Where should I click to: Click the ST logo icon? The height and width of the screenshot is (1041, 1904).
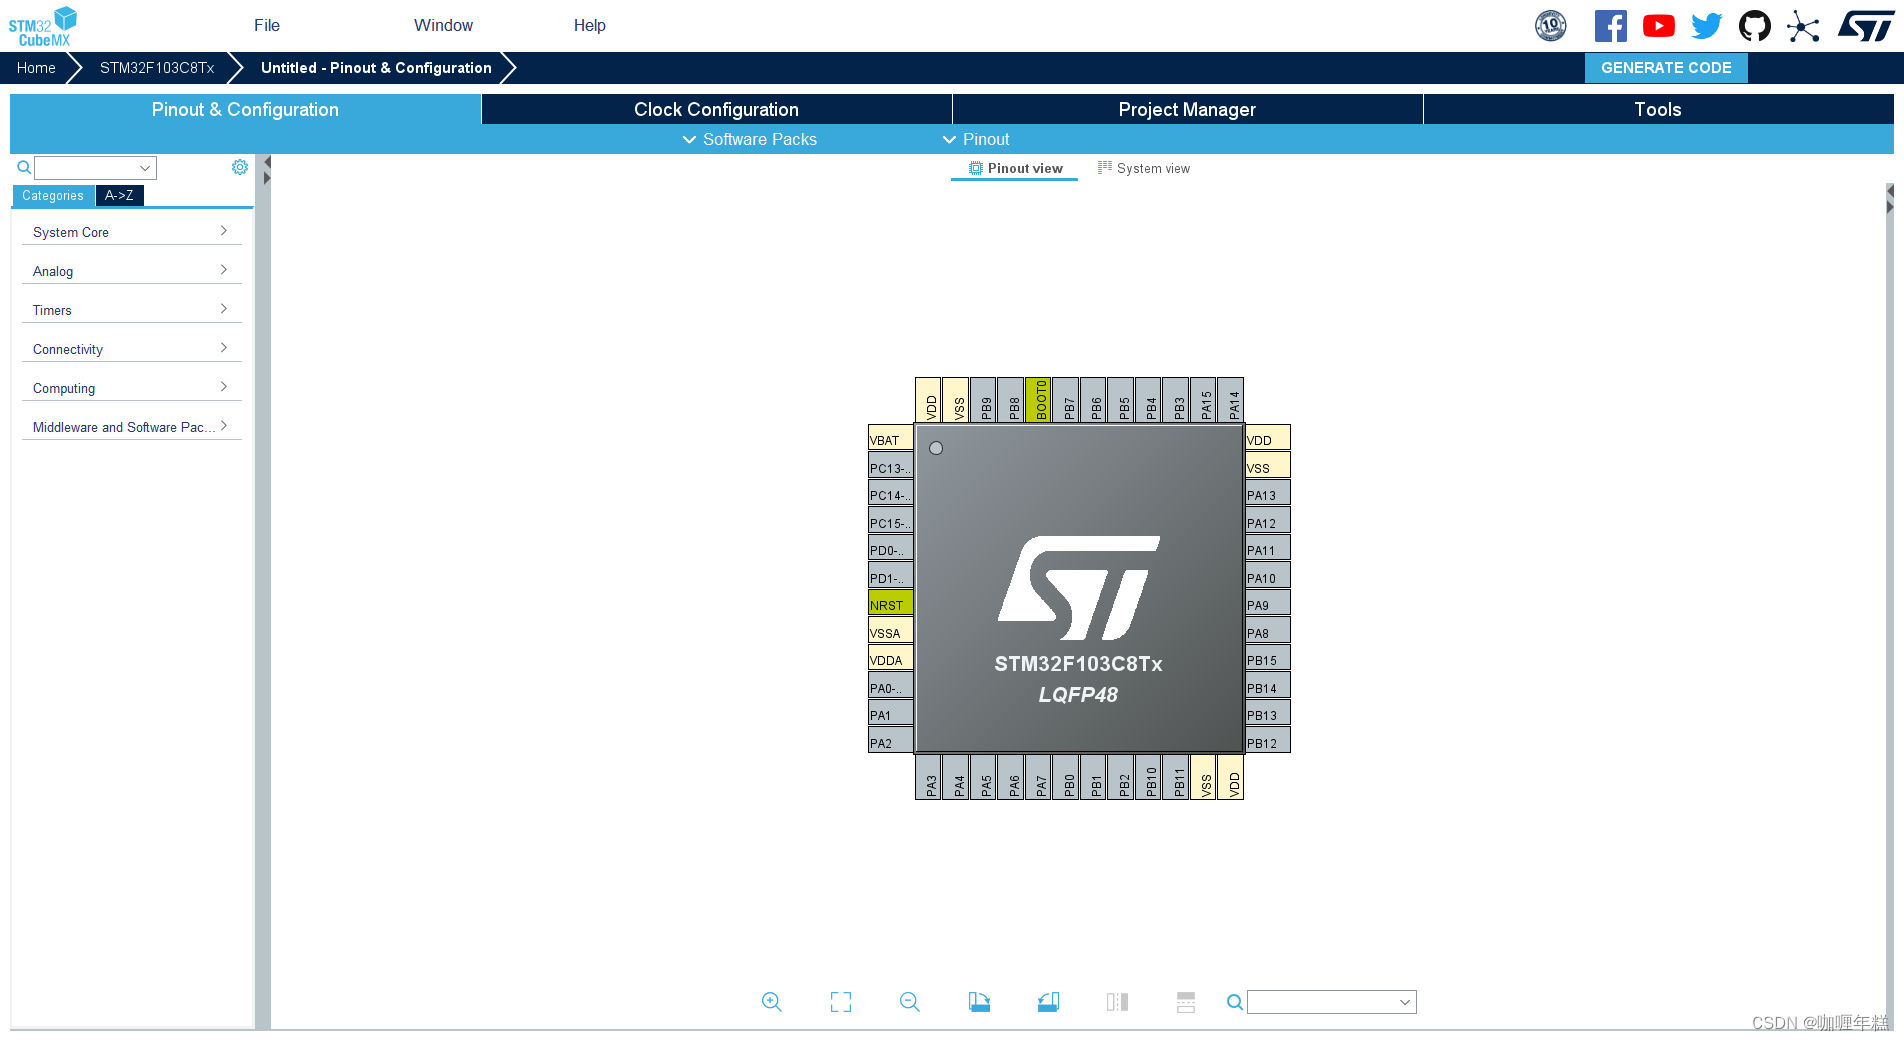tap(1866, 26)
